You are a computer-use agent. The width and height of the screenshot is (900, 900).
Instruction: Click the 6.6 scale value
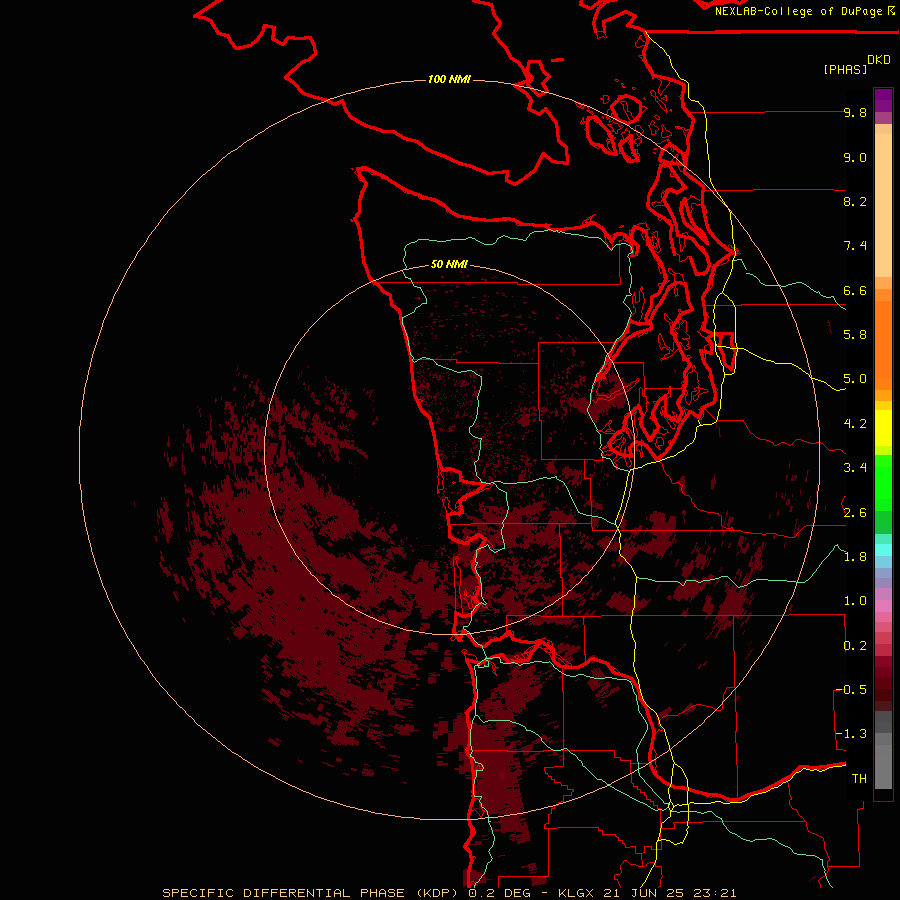[x=855, y=290]
